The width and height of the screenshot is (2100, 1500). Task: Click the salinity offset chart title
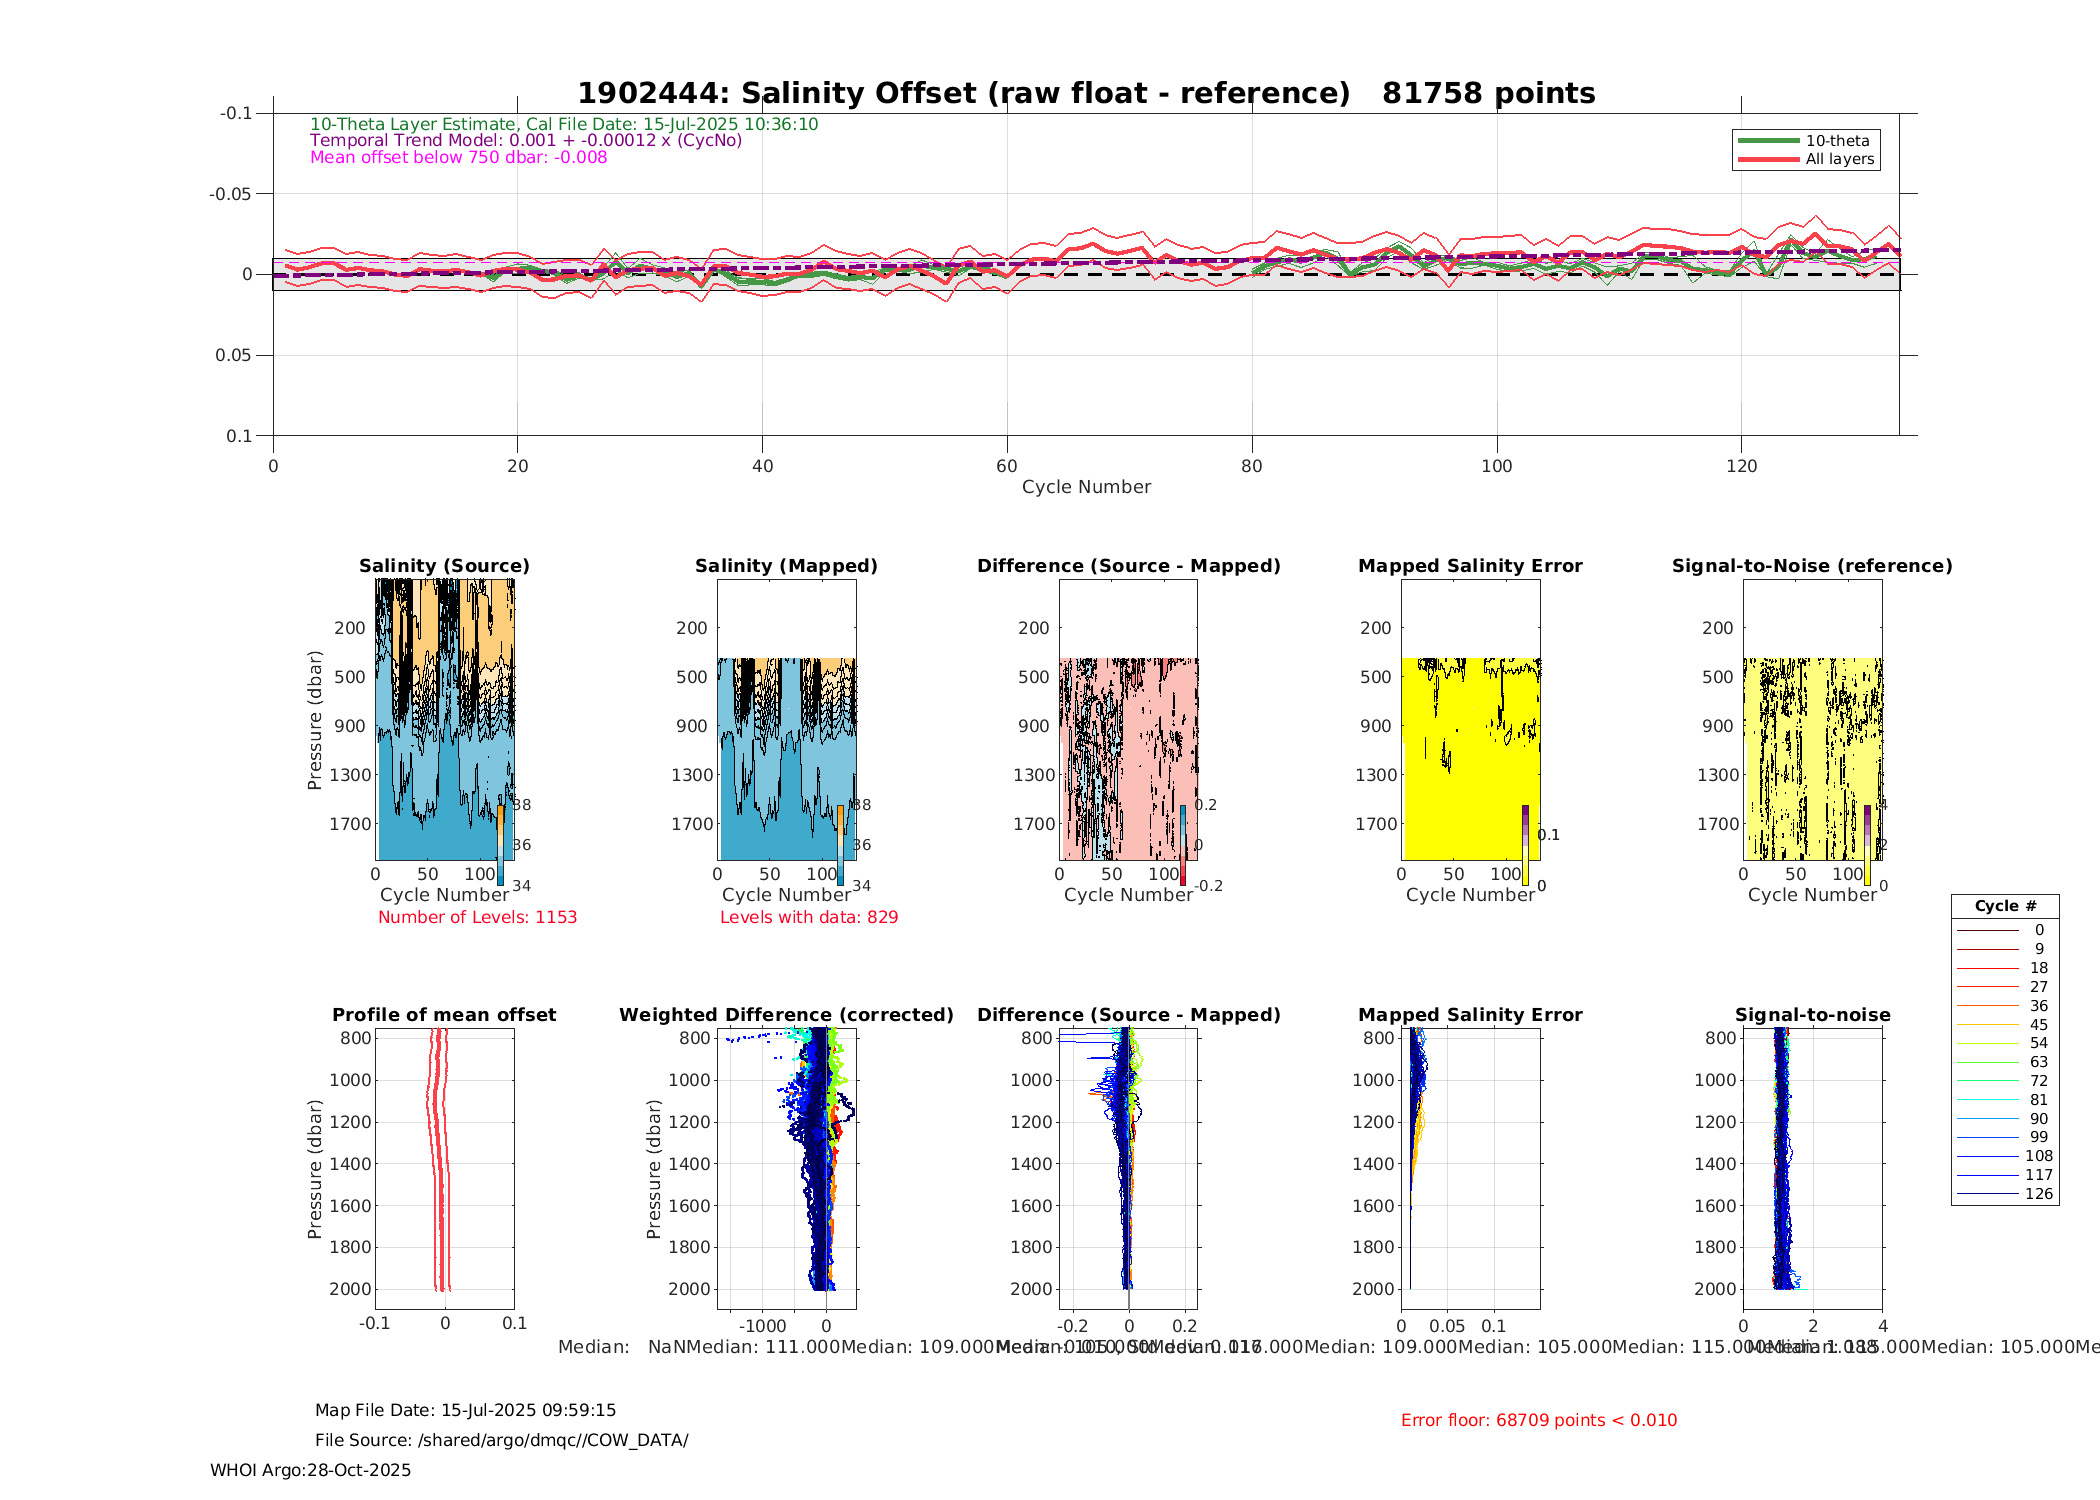pos(1086,93)
